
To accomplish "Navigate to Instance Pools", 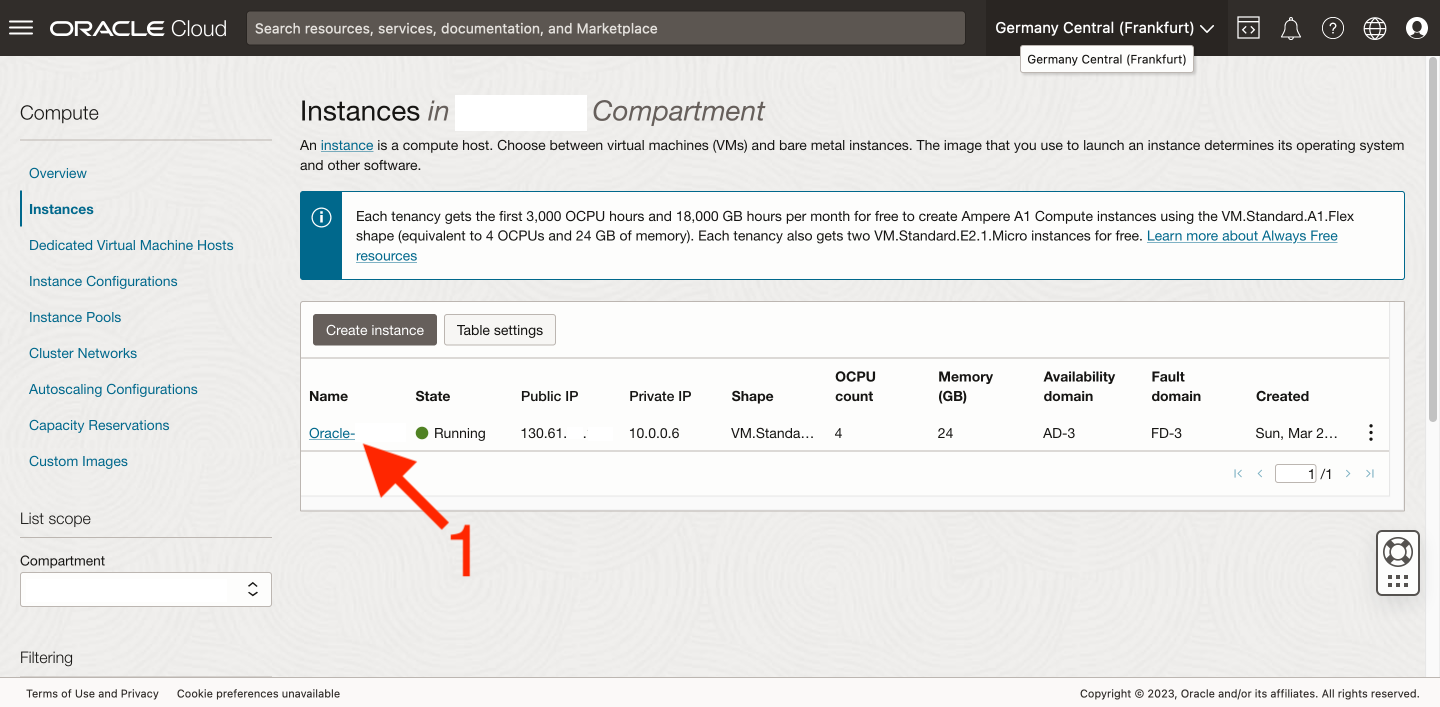I will (x=75, y=317).
